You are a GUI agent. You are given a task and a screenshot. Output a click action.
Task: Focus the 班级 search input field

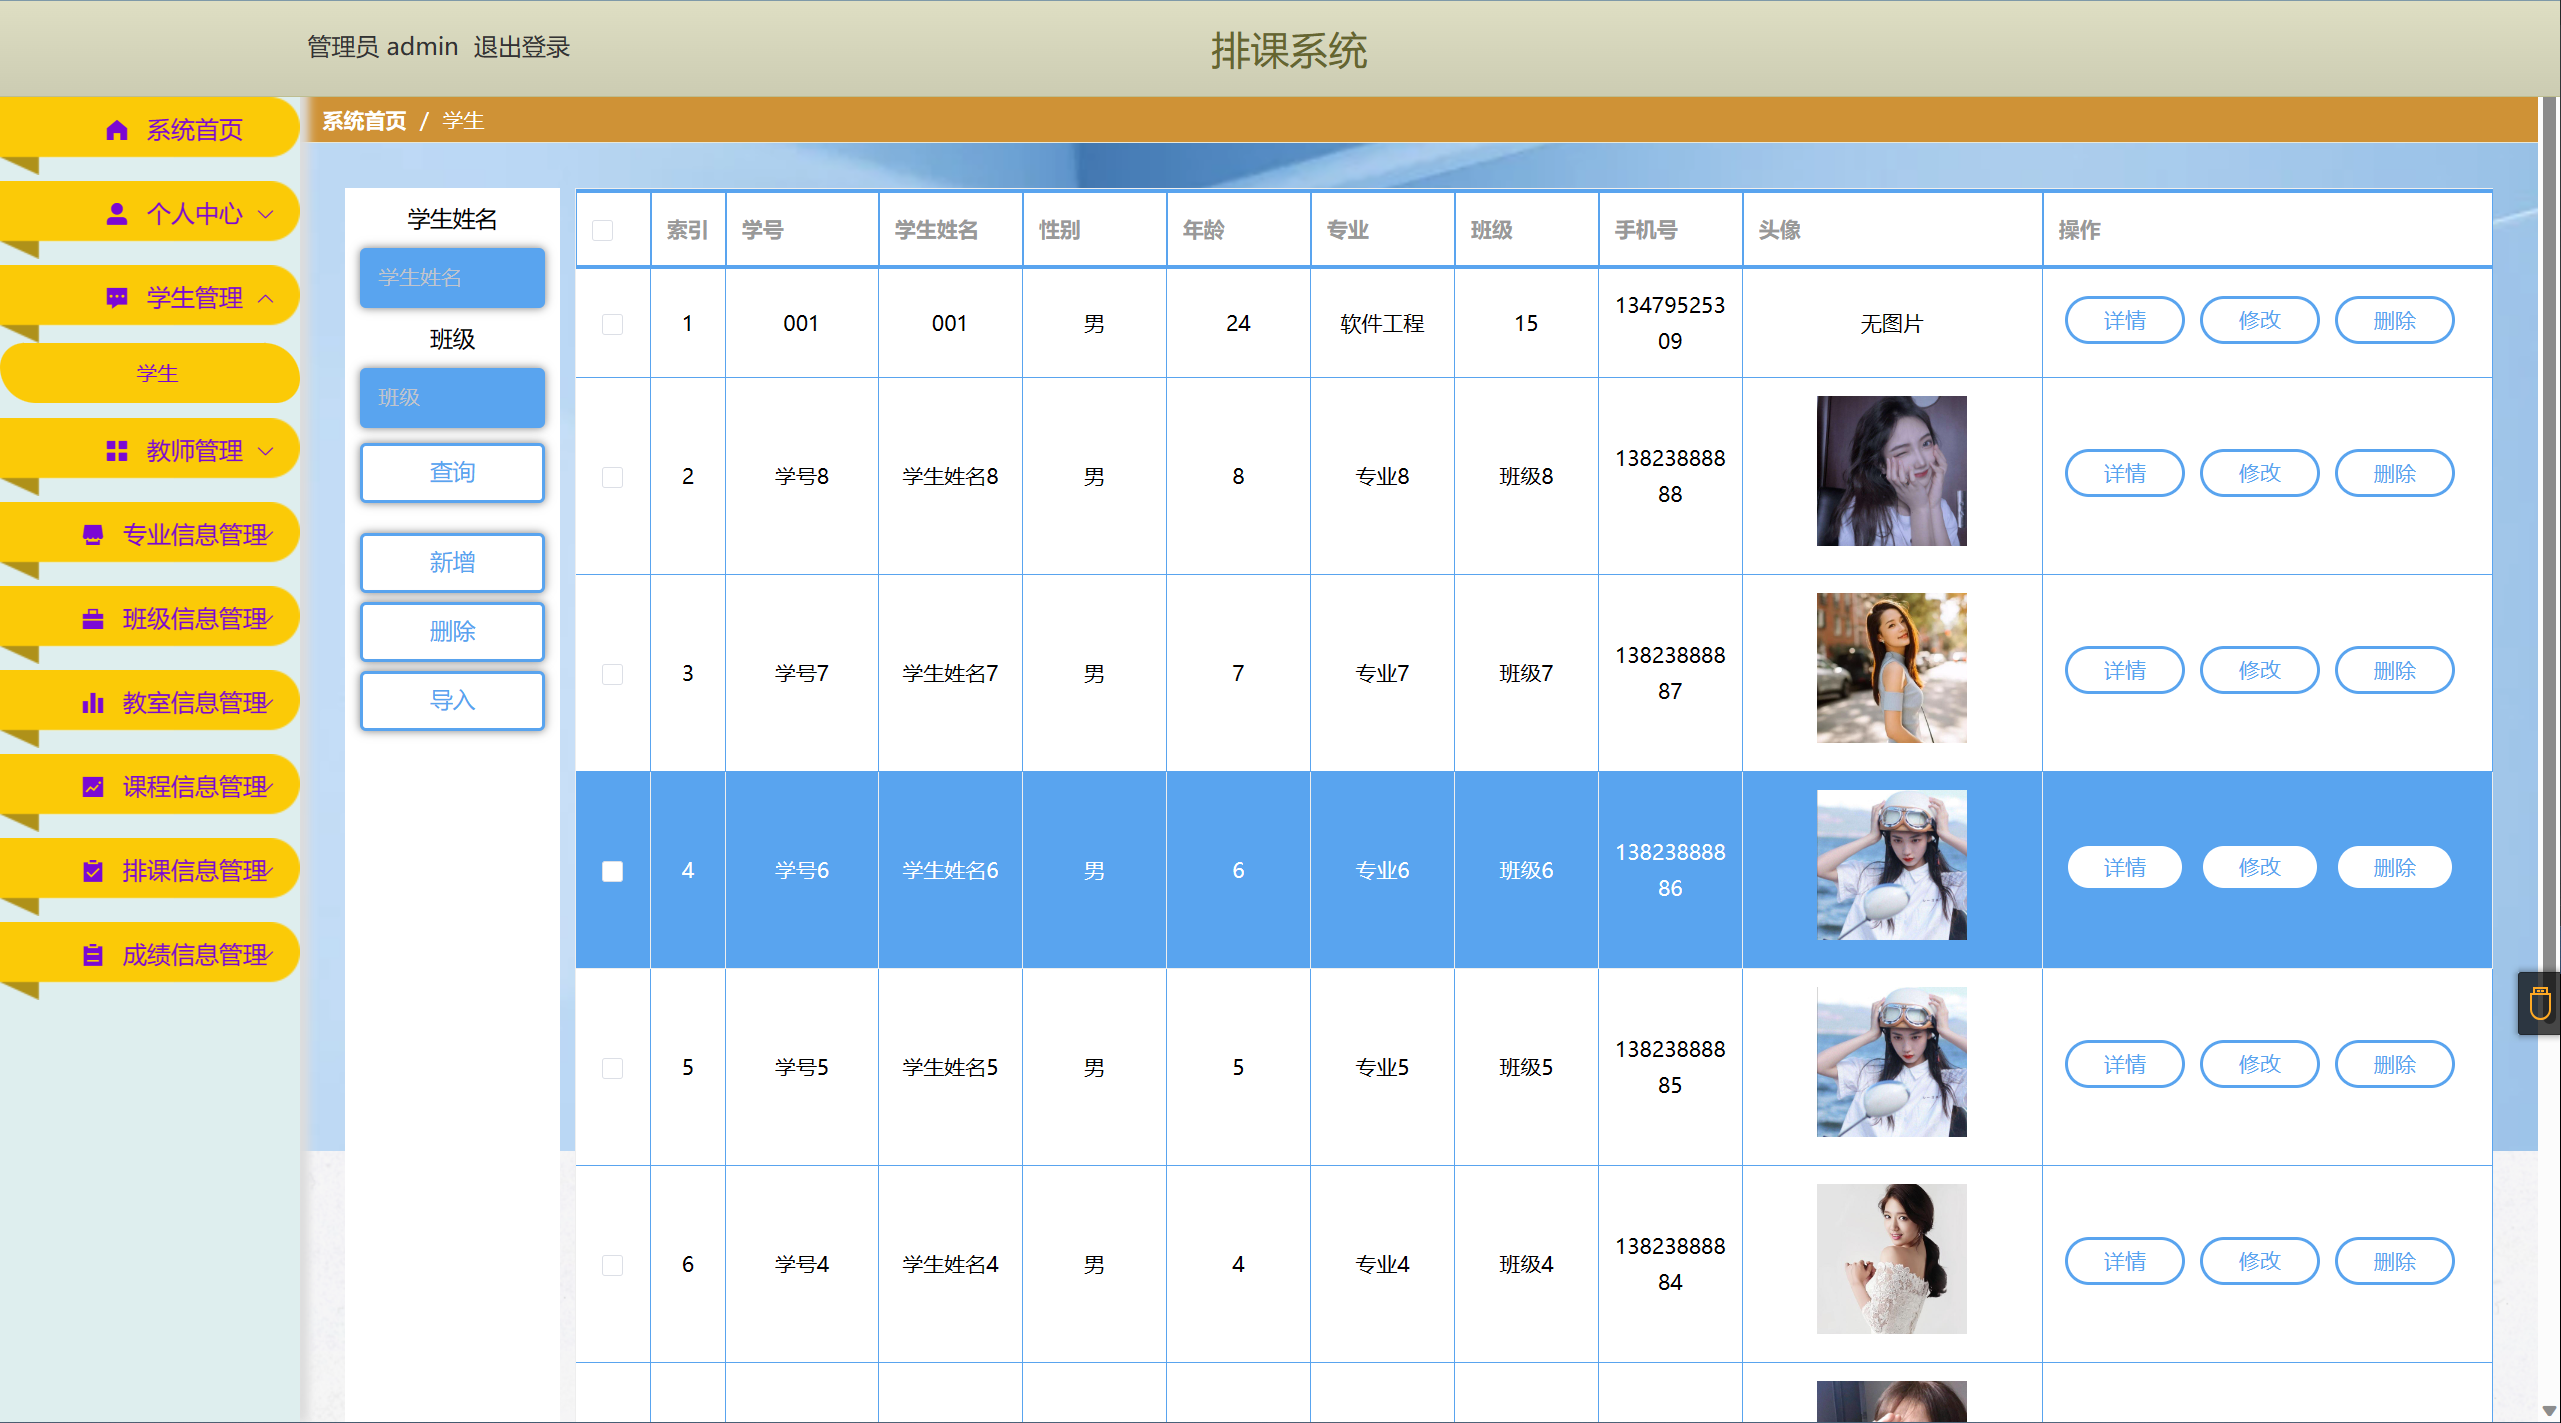tap(452, 398)
